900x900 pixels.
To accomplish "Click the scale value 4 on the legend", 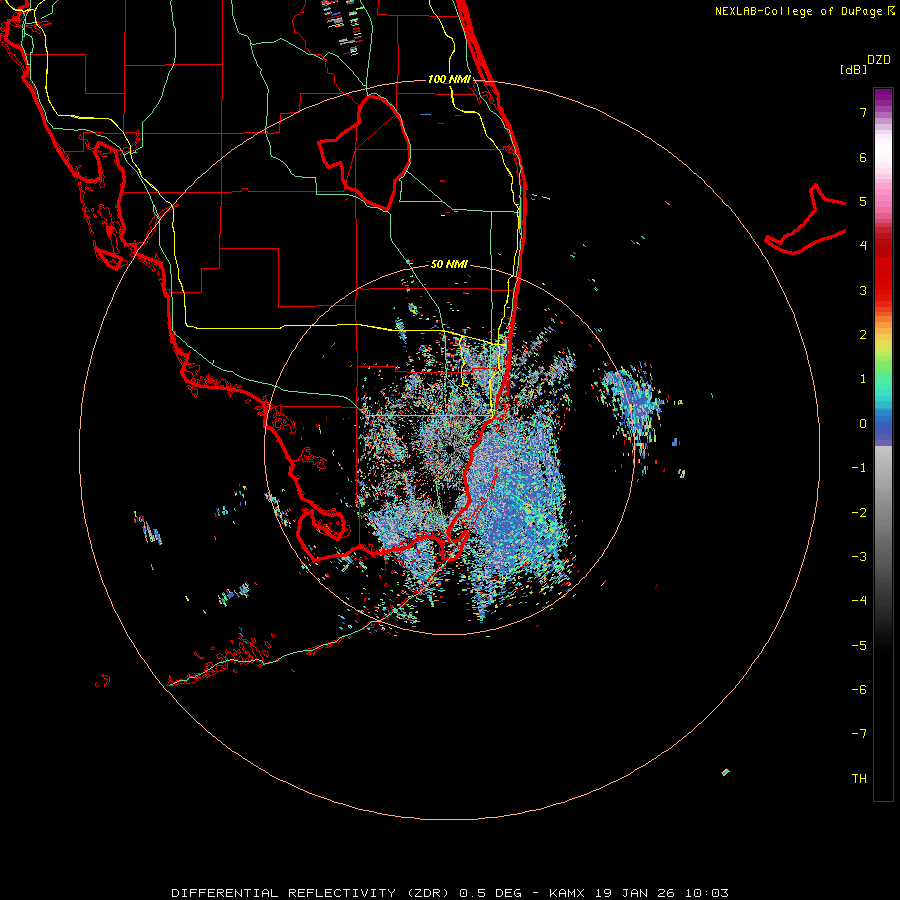I will click(863, 246).
